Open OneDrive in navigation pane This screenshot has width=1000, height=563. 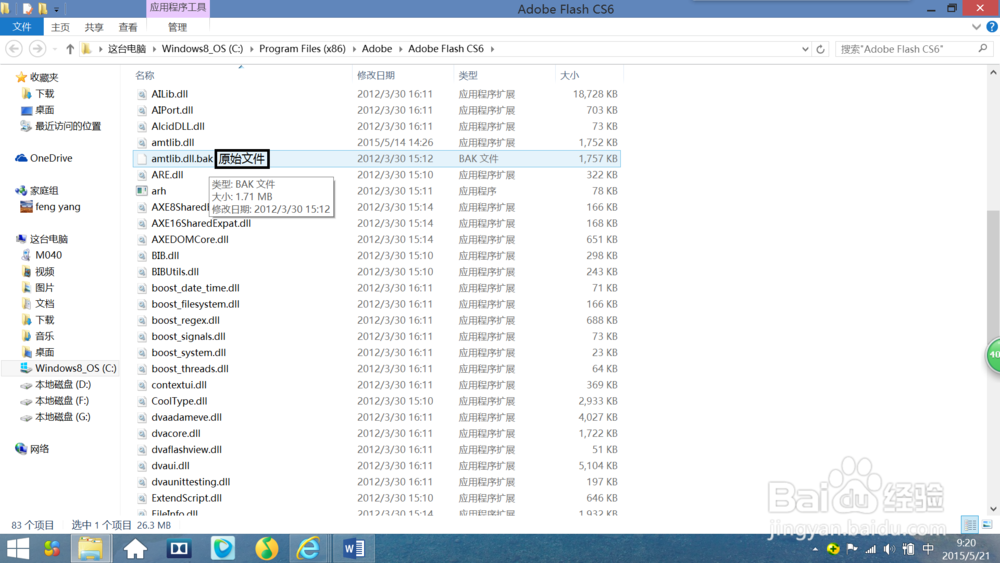[x=44, y=158]
